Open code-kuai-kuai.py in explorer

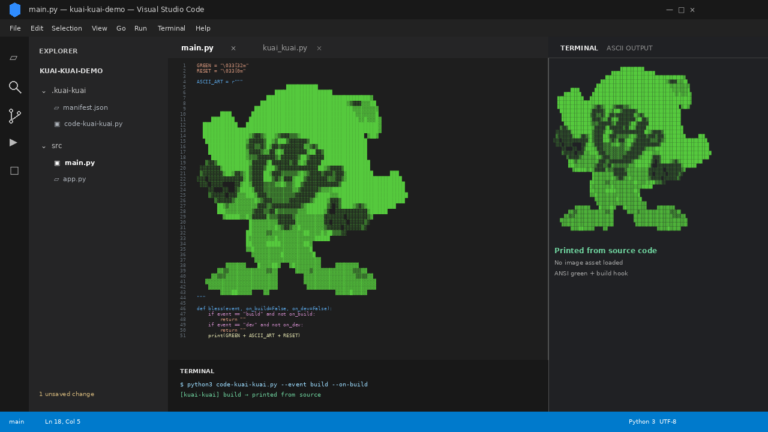click(x=93, y=123)
